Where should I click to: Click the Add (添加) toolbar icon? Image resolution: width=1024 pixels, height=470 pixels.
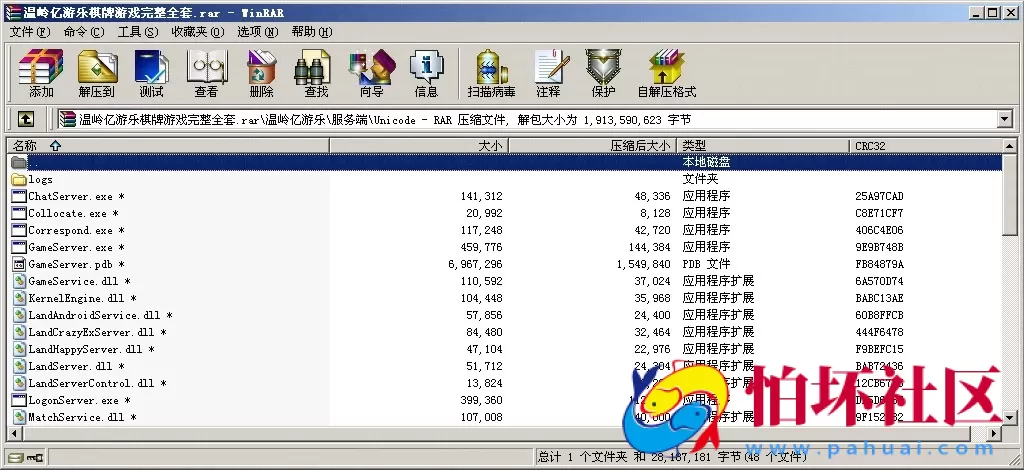41,73
